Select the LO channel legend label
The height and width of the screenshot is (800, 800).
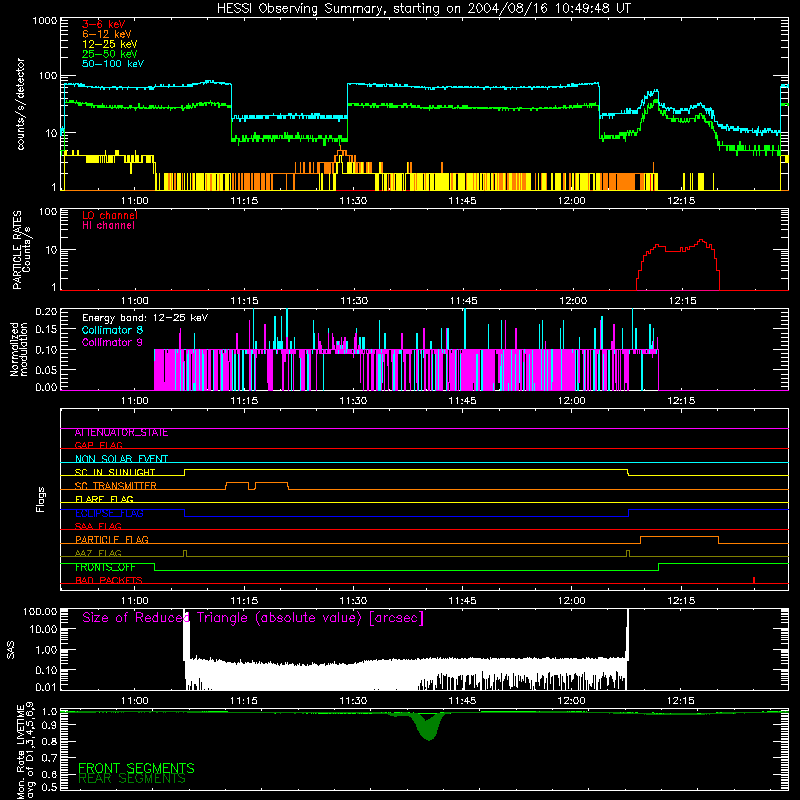point(110,215)
